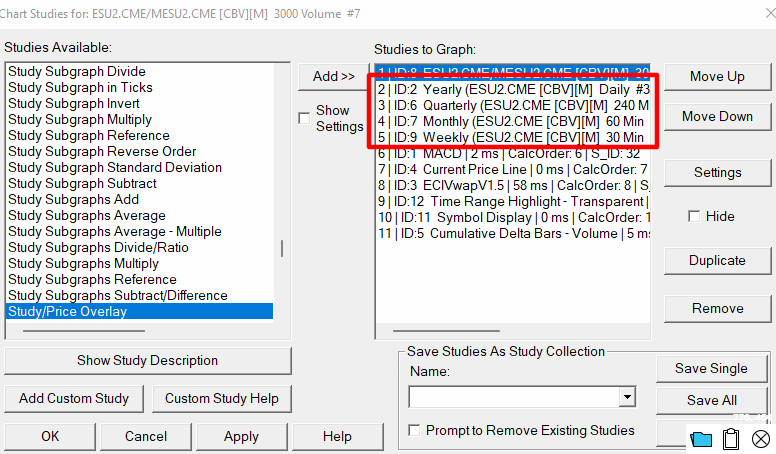Open Settings for the selected study
This screenshot has width=776, height=454.
pyautogui.click(x=717, y=172)
